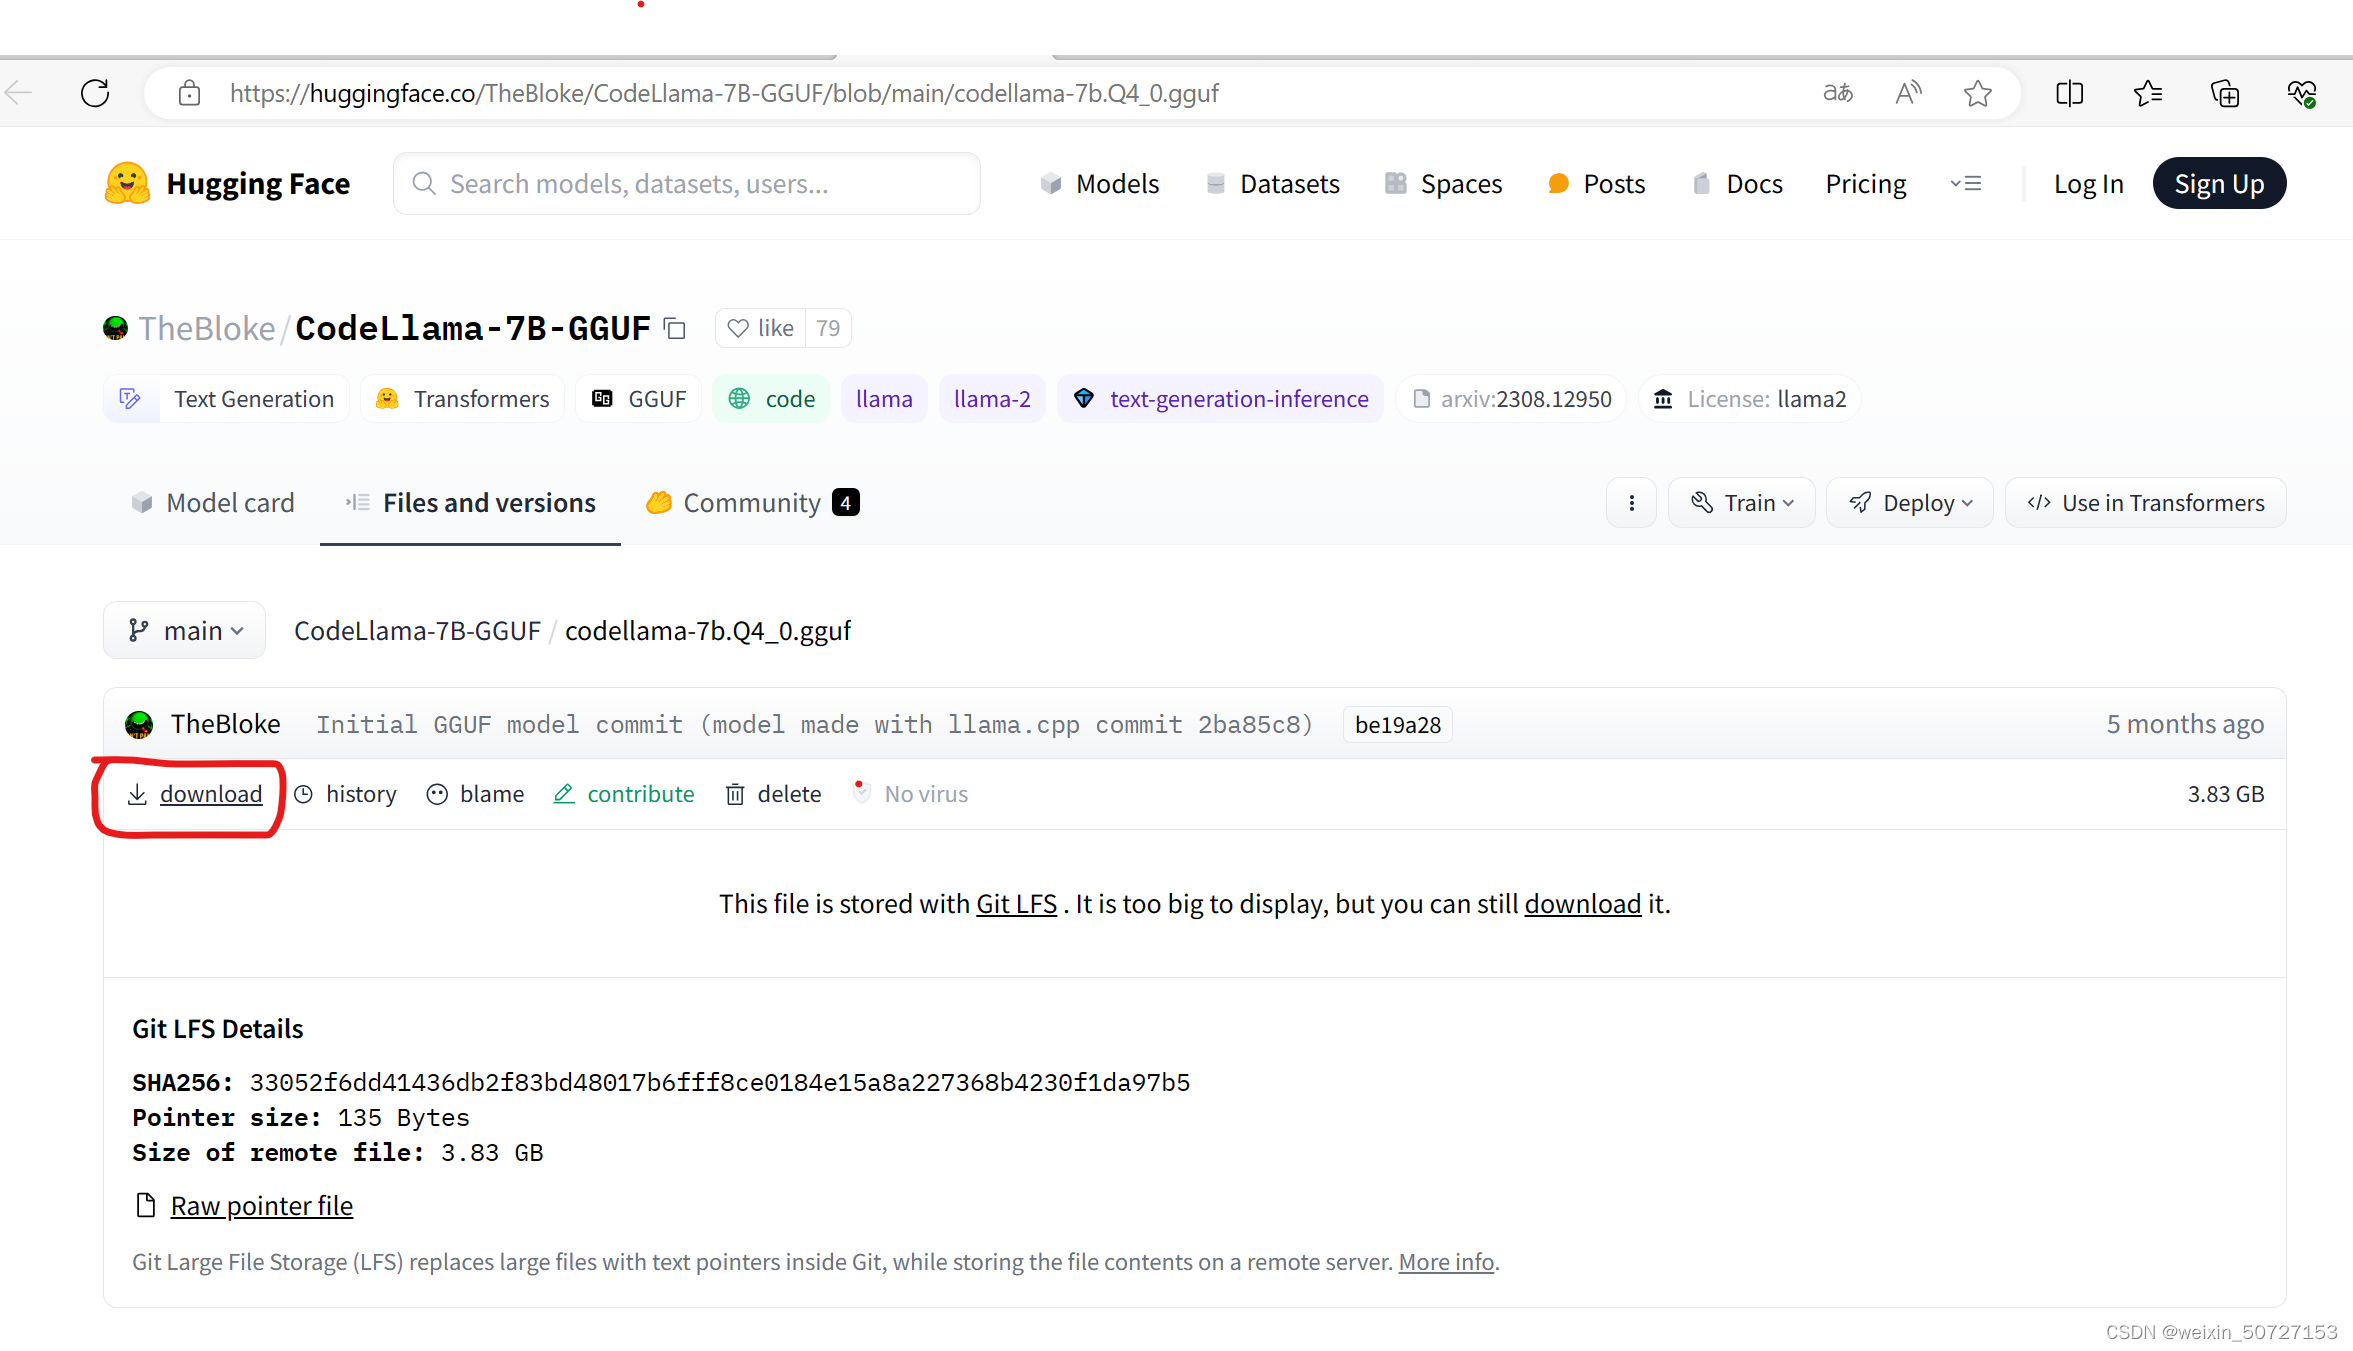Open the split screen icon
The width and height of the screenshot is (2353, 1351).
[x=2069, y=93]
